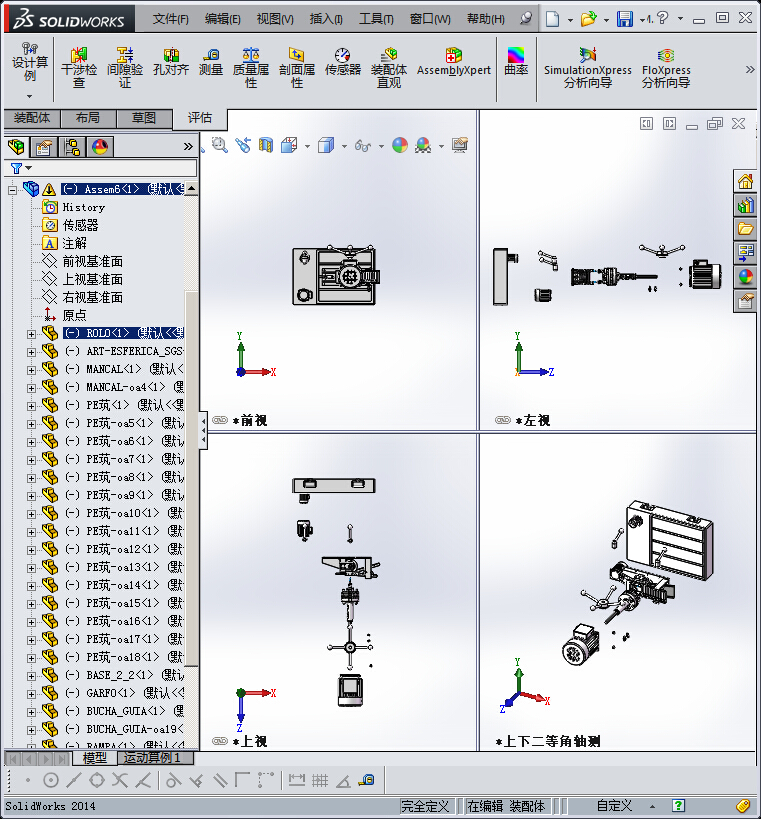Expand the hidden ribbon commands chevron
This screenshot has width=761, height=819.
click(x=750, y=69)
